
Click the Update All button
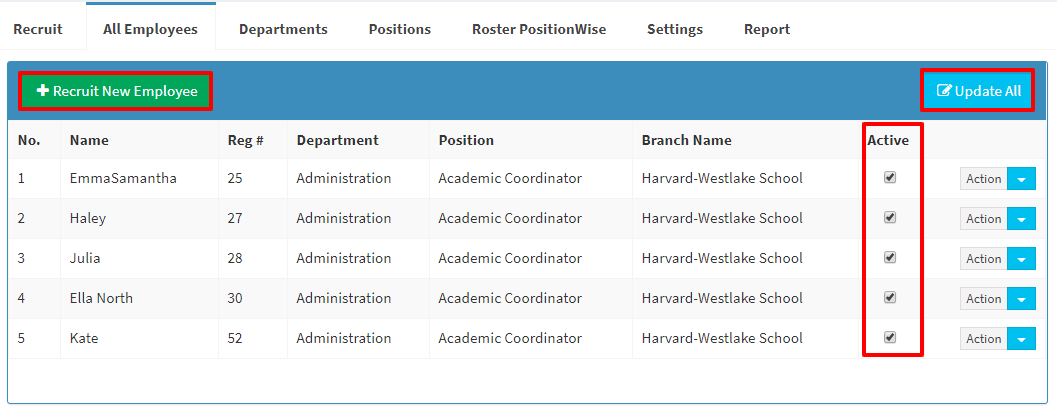point(977,91)
